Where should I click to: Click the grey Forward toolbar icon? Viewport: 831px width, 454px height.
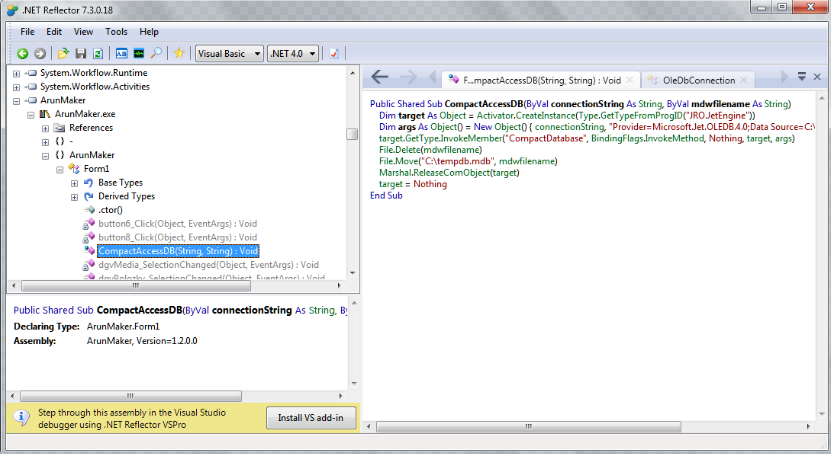40,54
